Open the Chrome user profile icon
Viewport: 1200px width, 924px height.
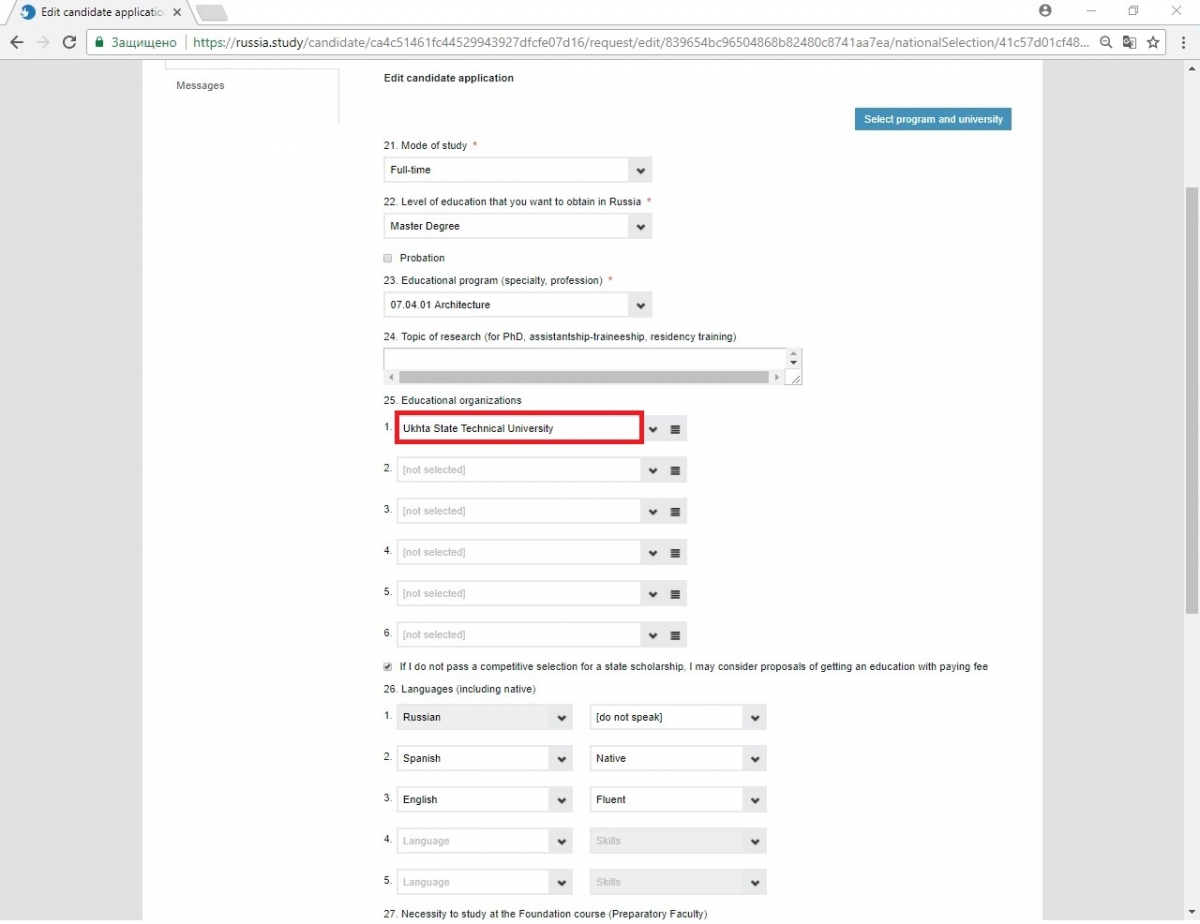pyautogui.click(x=1045, y=10)
